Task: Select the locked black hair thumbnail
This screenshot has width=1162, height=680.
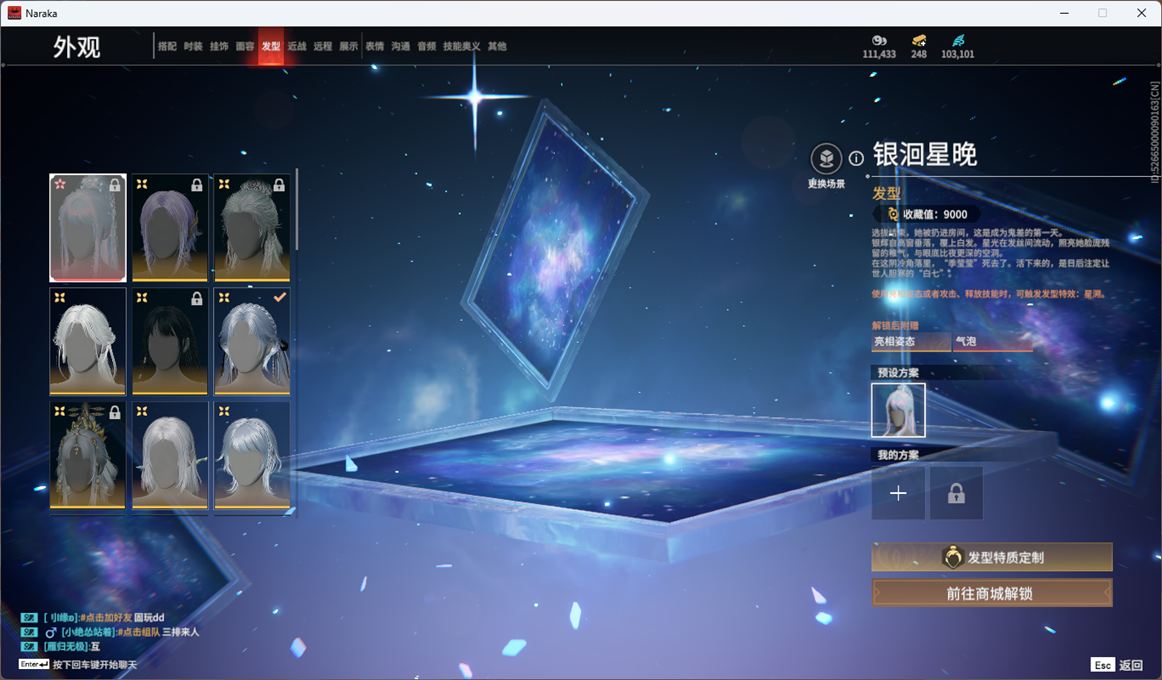Action: click(x=170, y=341)
